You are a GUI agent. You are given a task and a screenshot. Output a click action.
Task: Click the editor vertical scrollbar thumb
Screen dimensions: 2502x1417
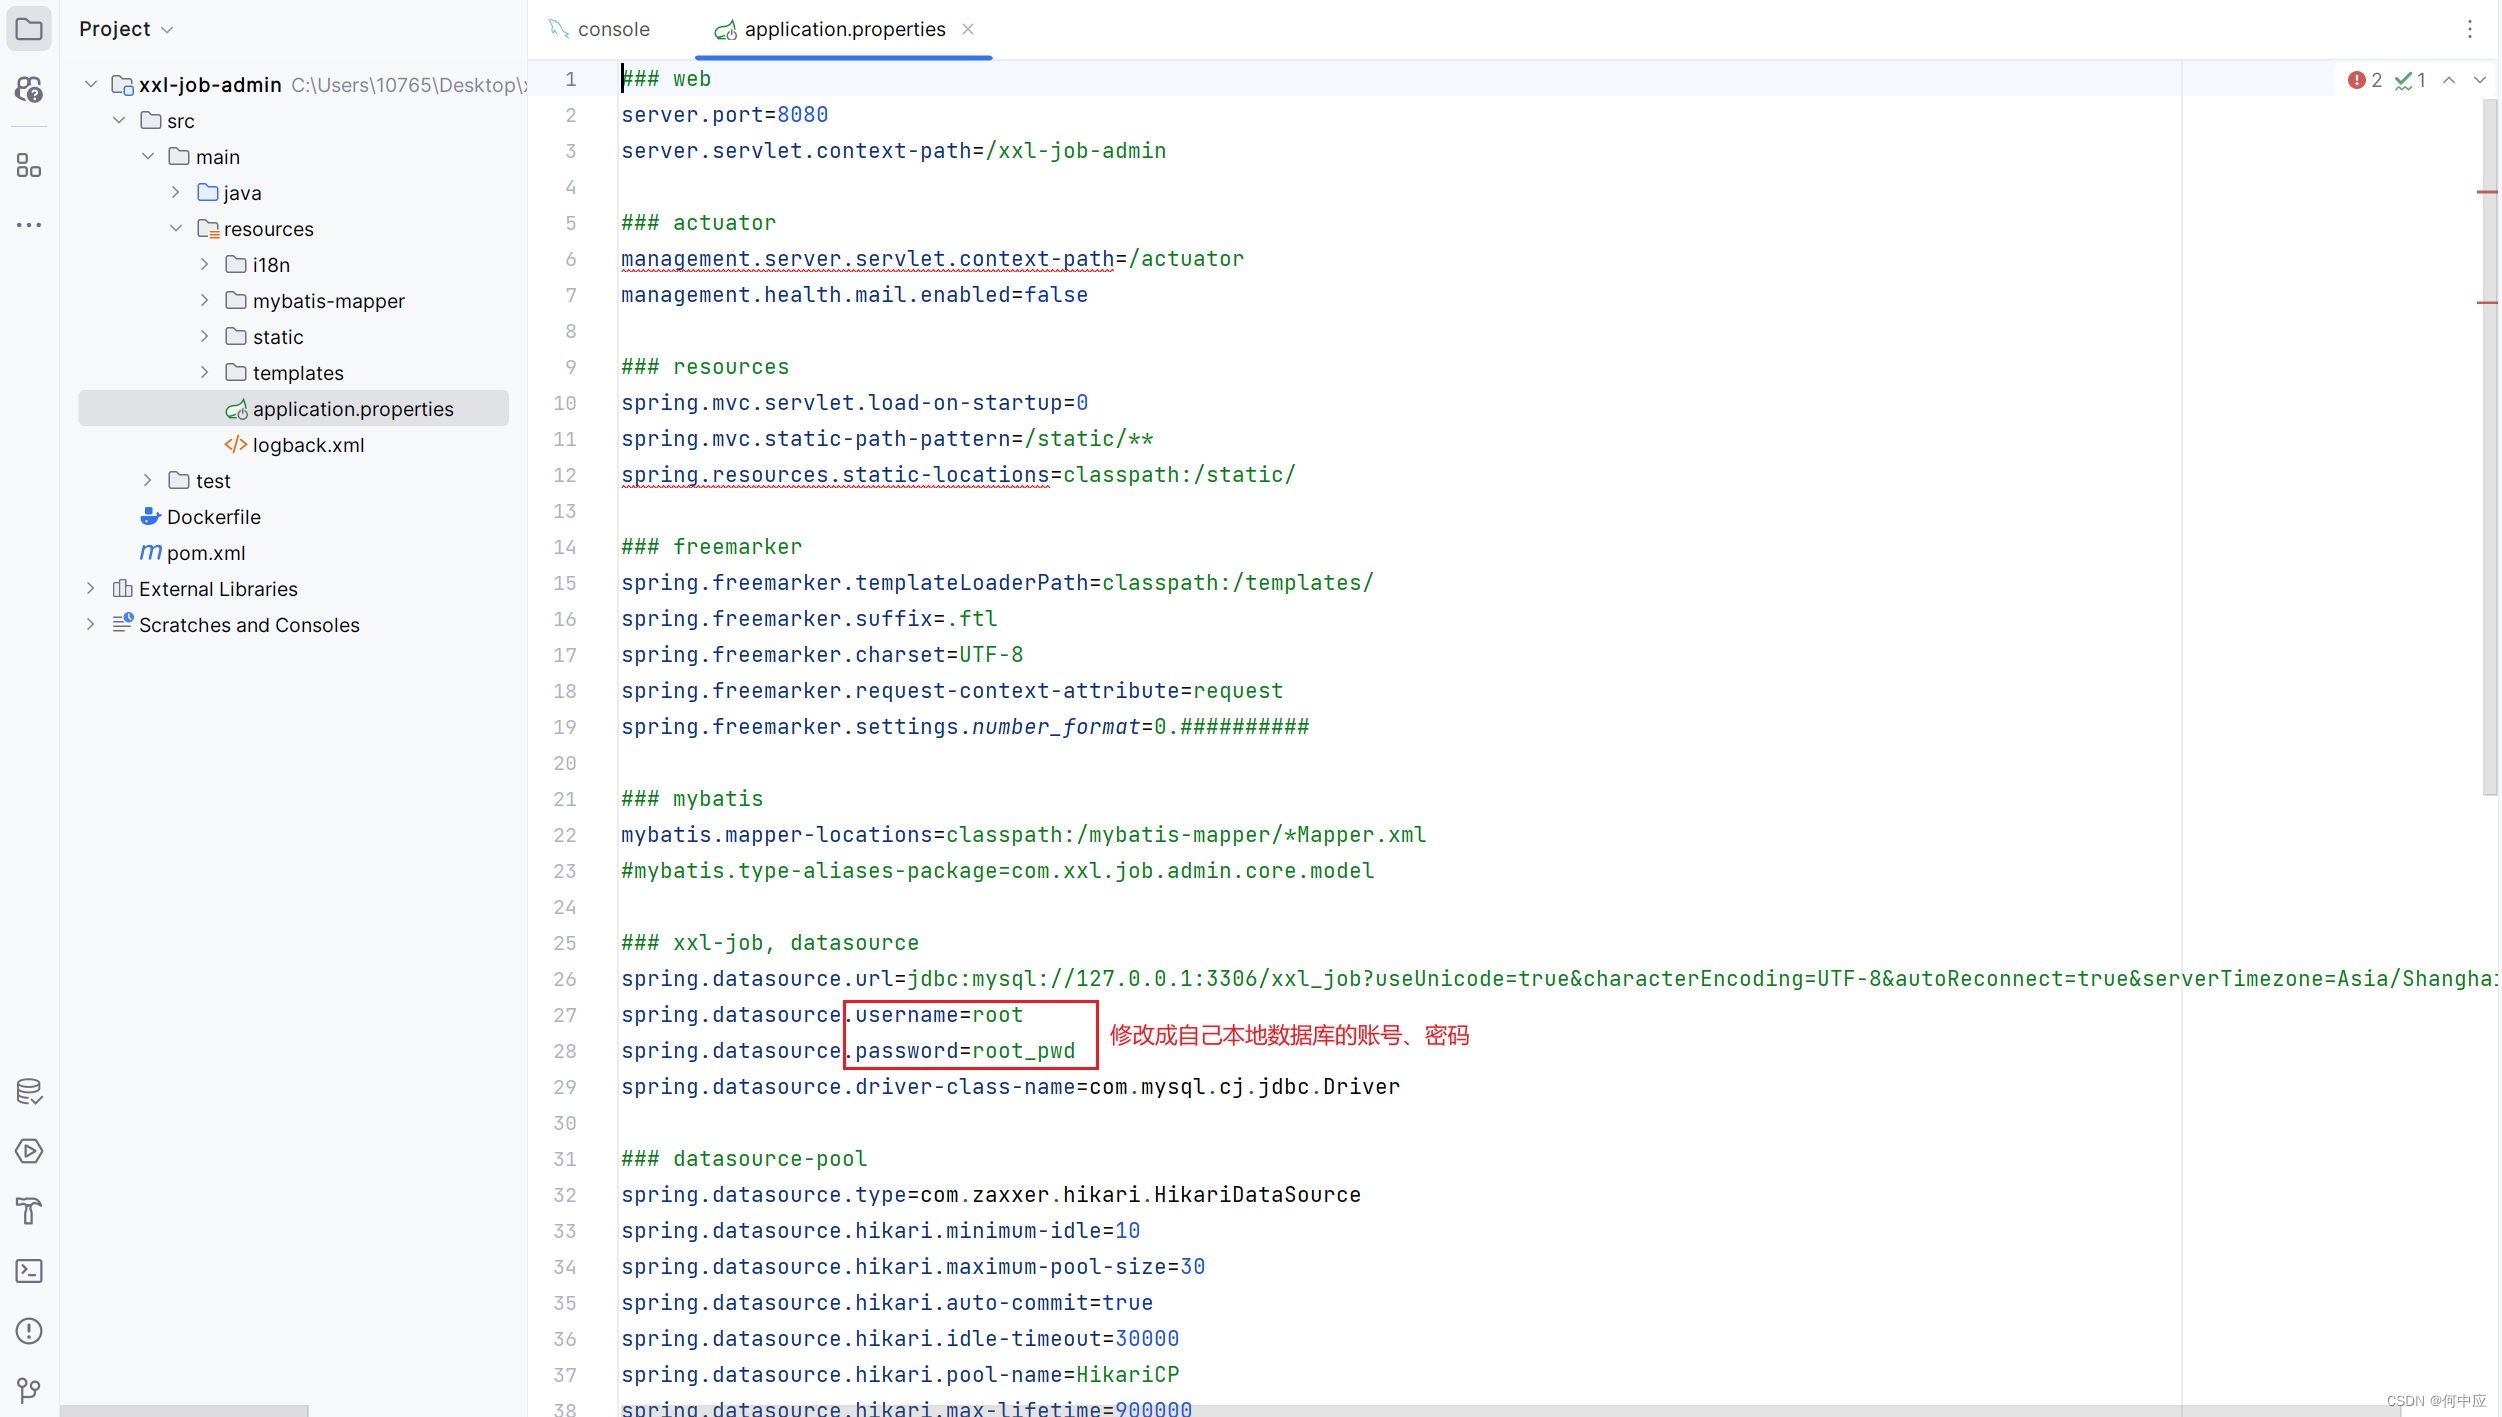pyautogui.click(x=2490, y=446)
